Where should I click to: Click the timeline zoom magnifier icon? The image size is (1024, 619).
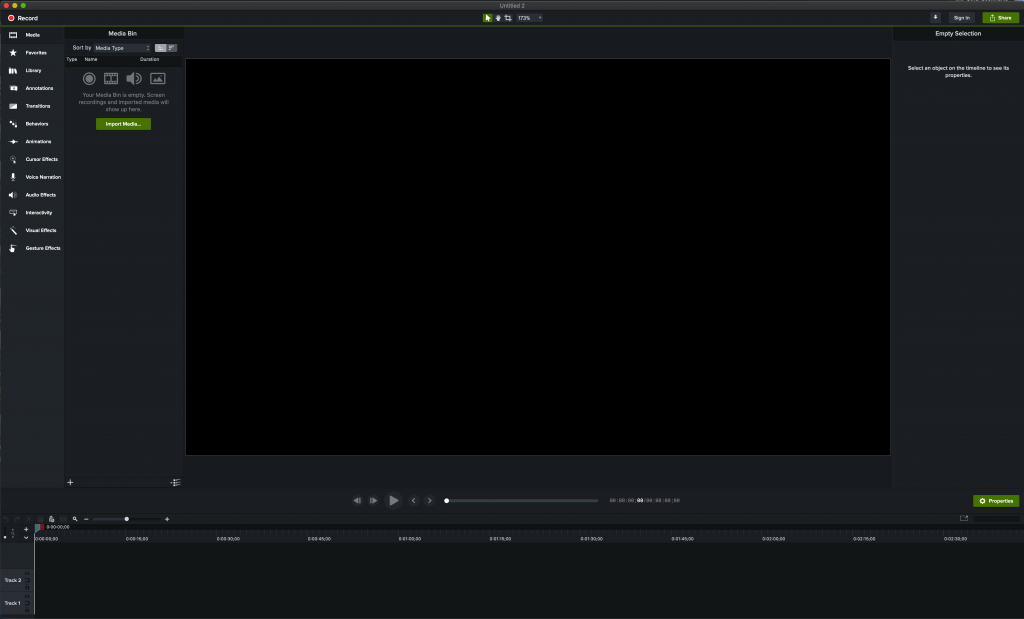point(74,519)
